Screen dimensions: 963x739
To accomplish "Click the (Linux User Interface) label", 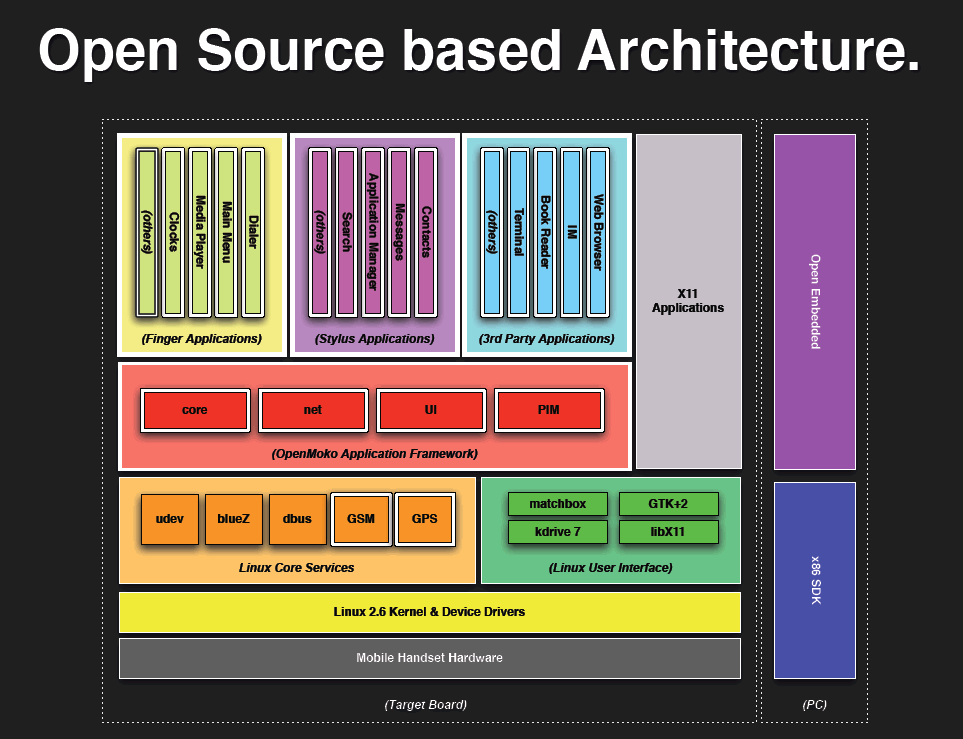I will 610,568.
